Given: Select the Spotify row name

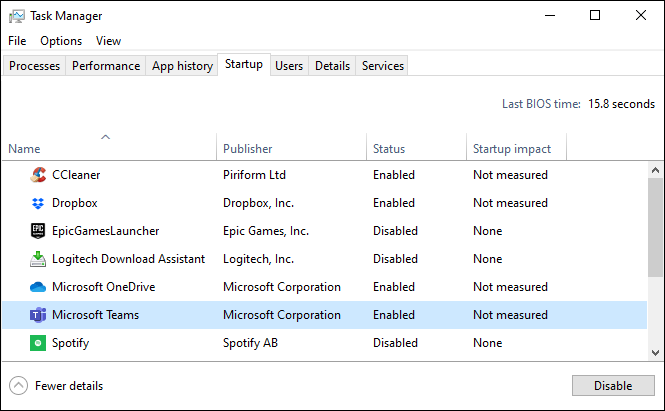Looking at the screenshot, I should click(x=70, y=343).
